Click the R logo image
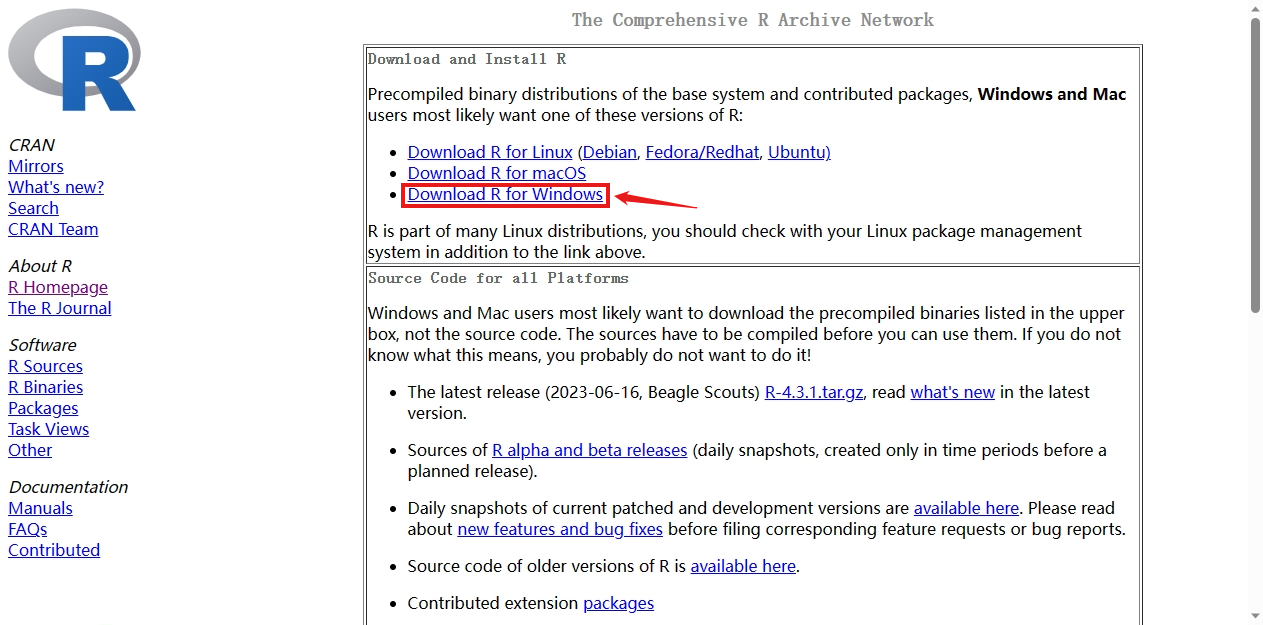 (x=74, y=60)
